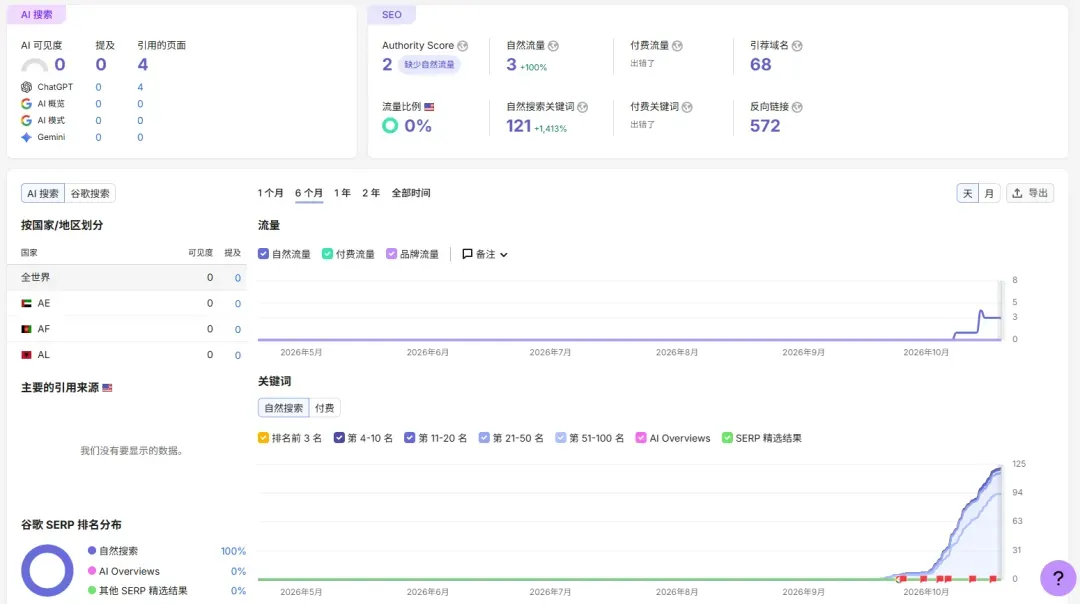Click info icon beside 付费流量 heading
The height and width of the screenshot is (604, 1080).
pos(677,45)
